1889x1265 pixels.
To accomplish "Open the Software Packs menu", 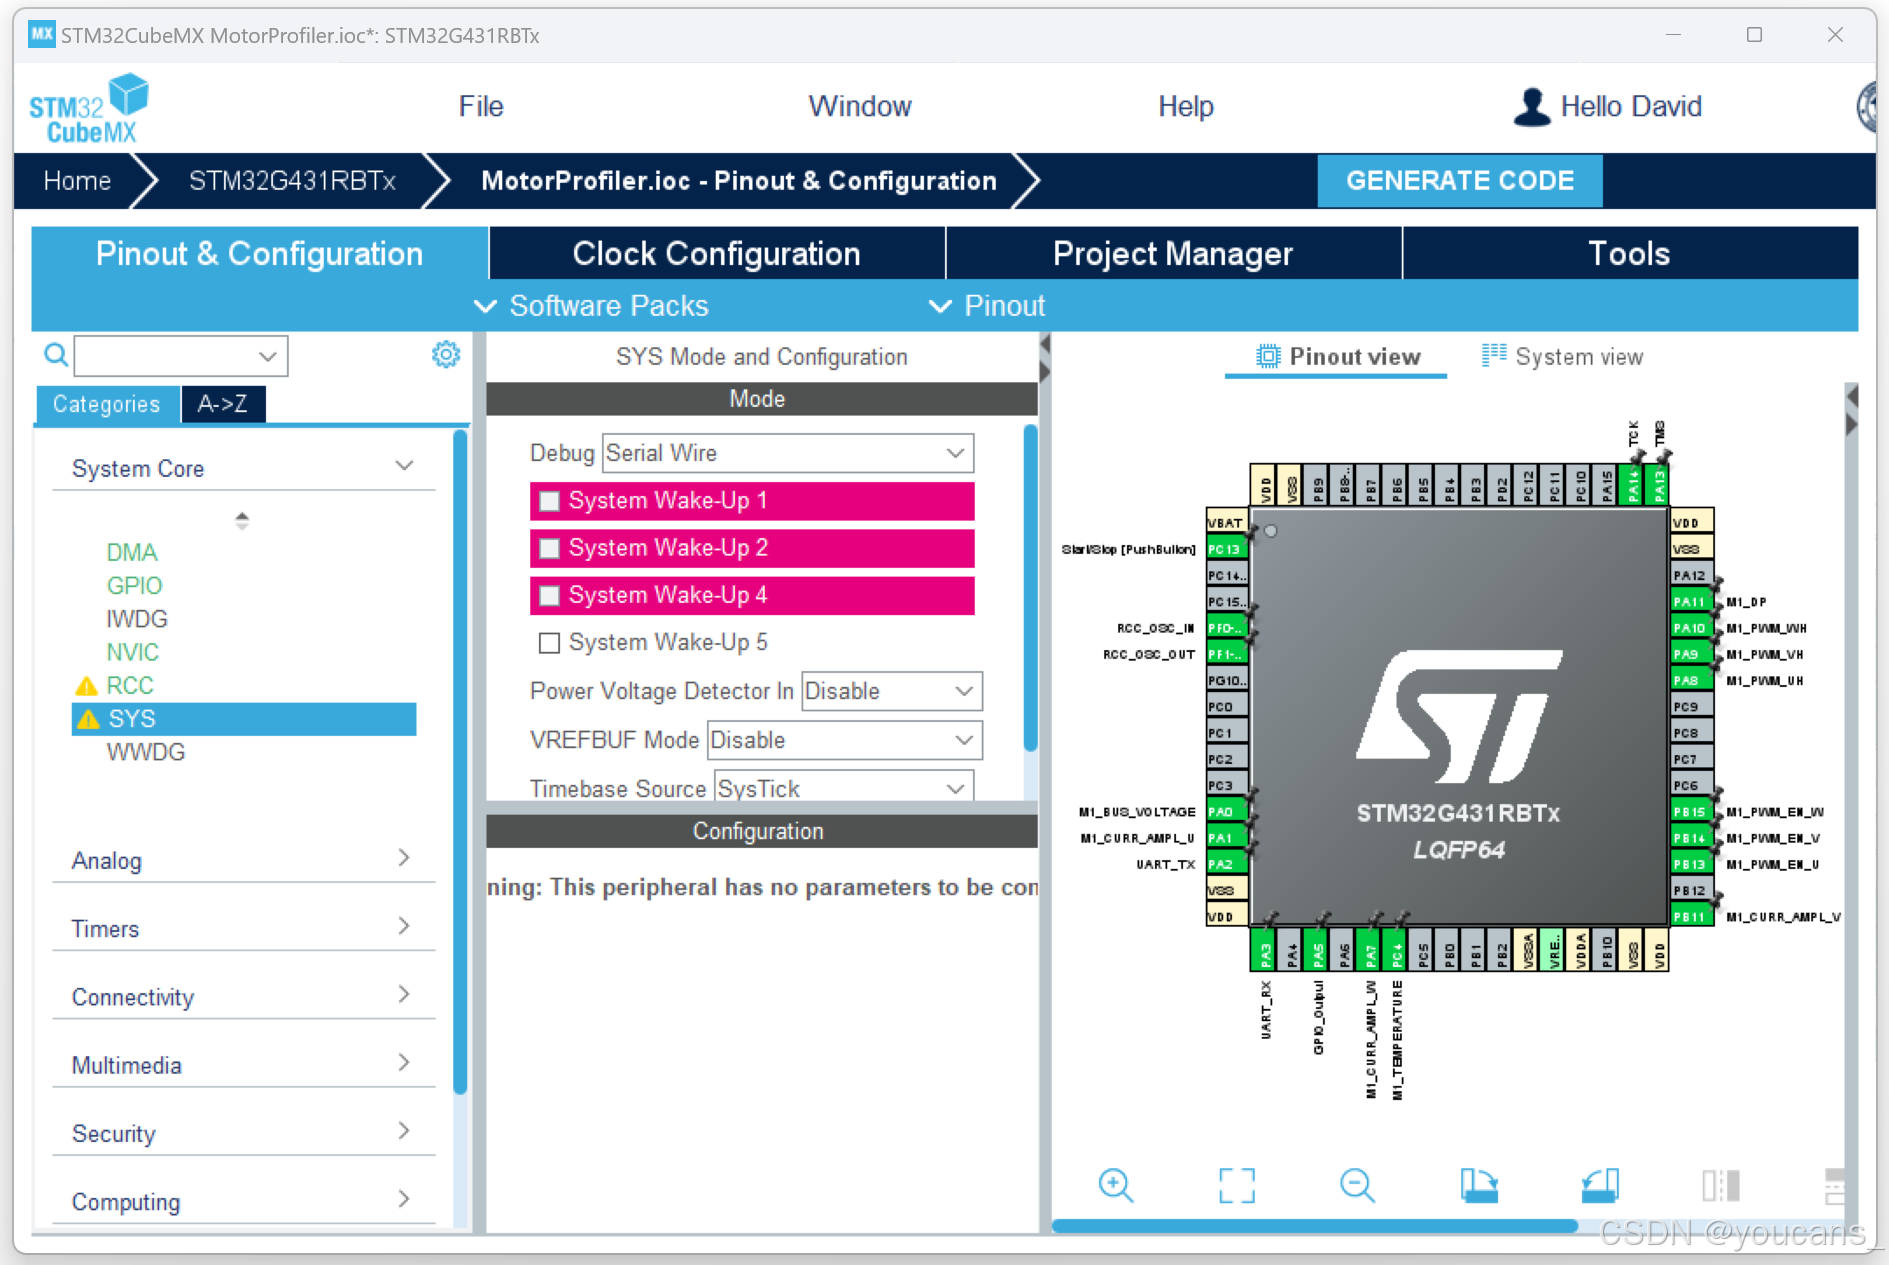I will 592,305.
